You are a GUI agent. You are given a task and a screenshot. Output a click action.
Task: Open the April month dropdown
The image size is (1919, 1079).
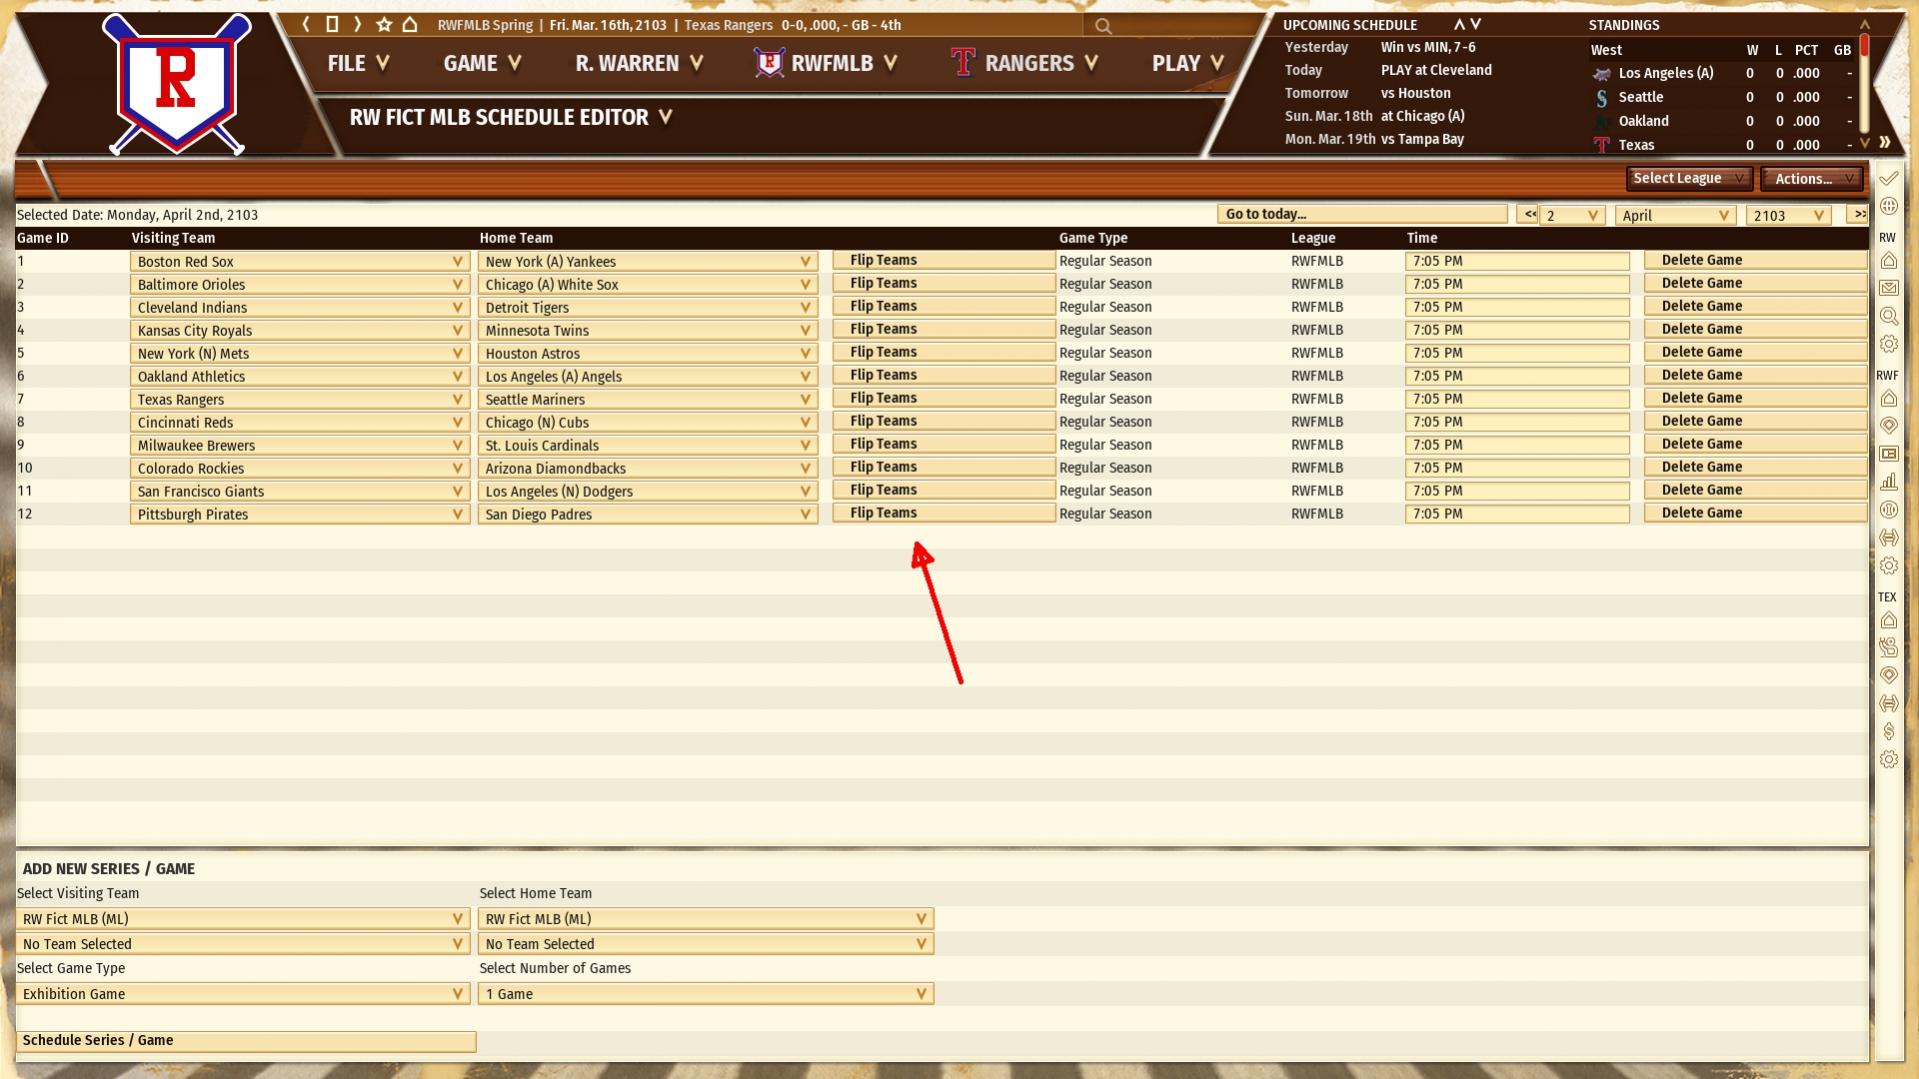pyautogui.click(x=1674, y=215)
